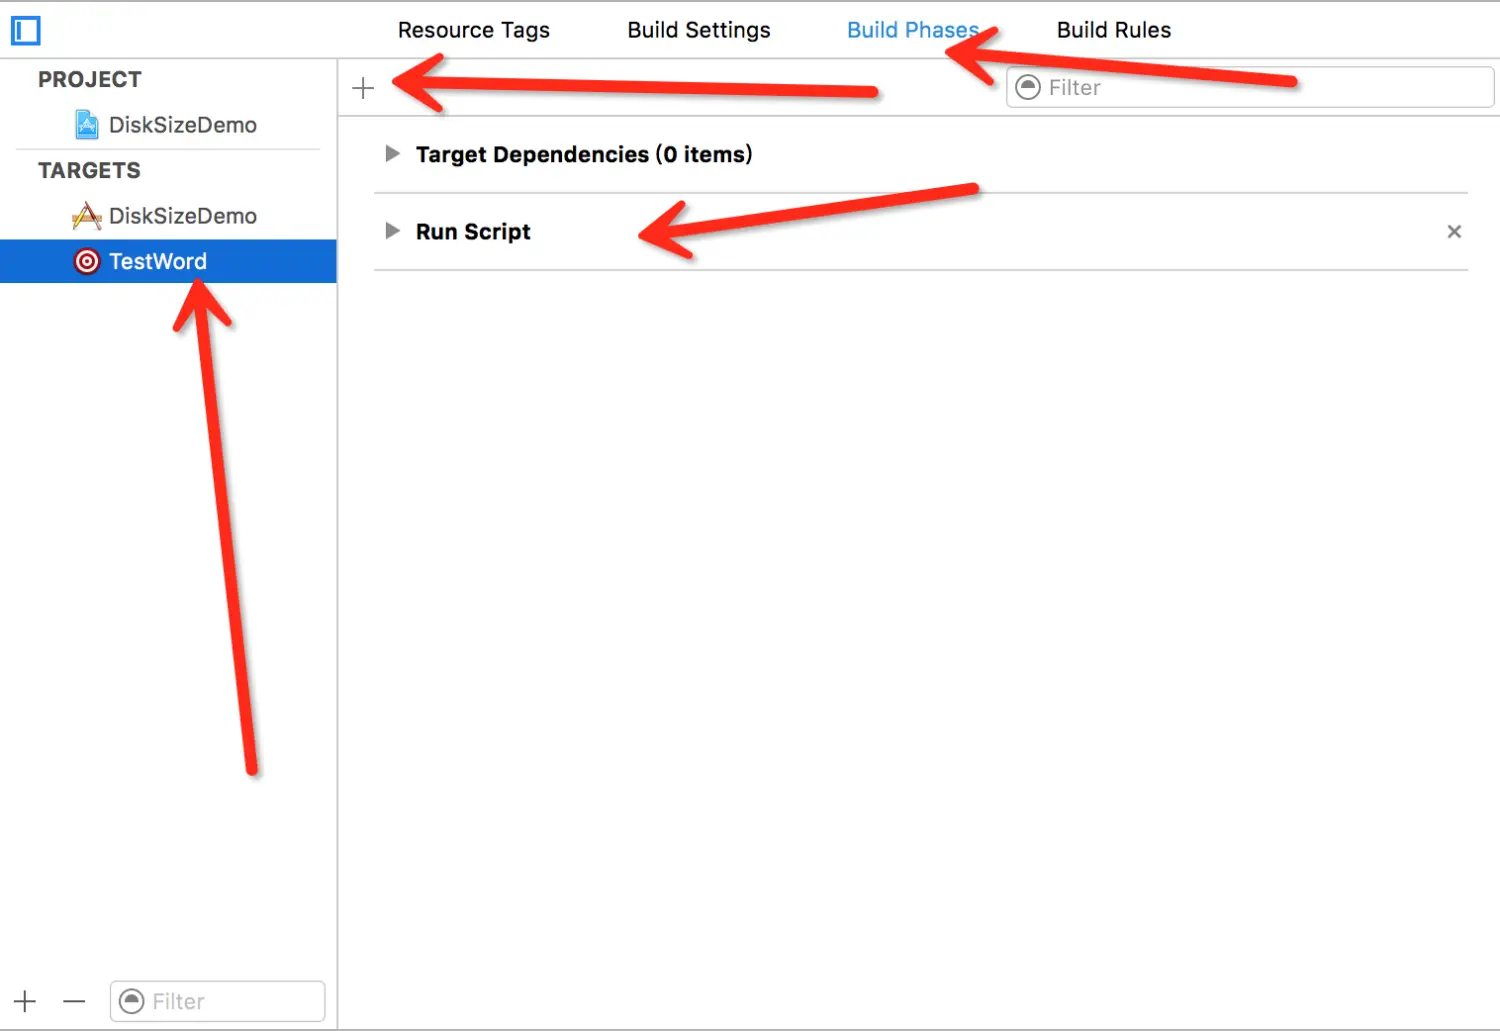1500x1031 pixels.
Task: Click the TARGETS section header
Action: (x=90, y=171)
